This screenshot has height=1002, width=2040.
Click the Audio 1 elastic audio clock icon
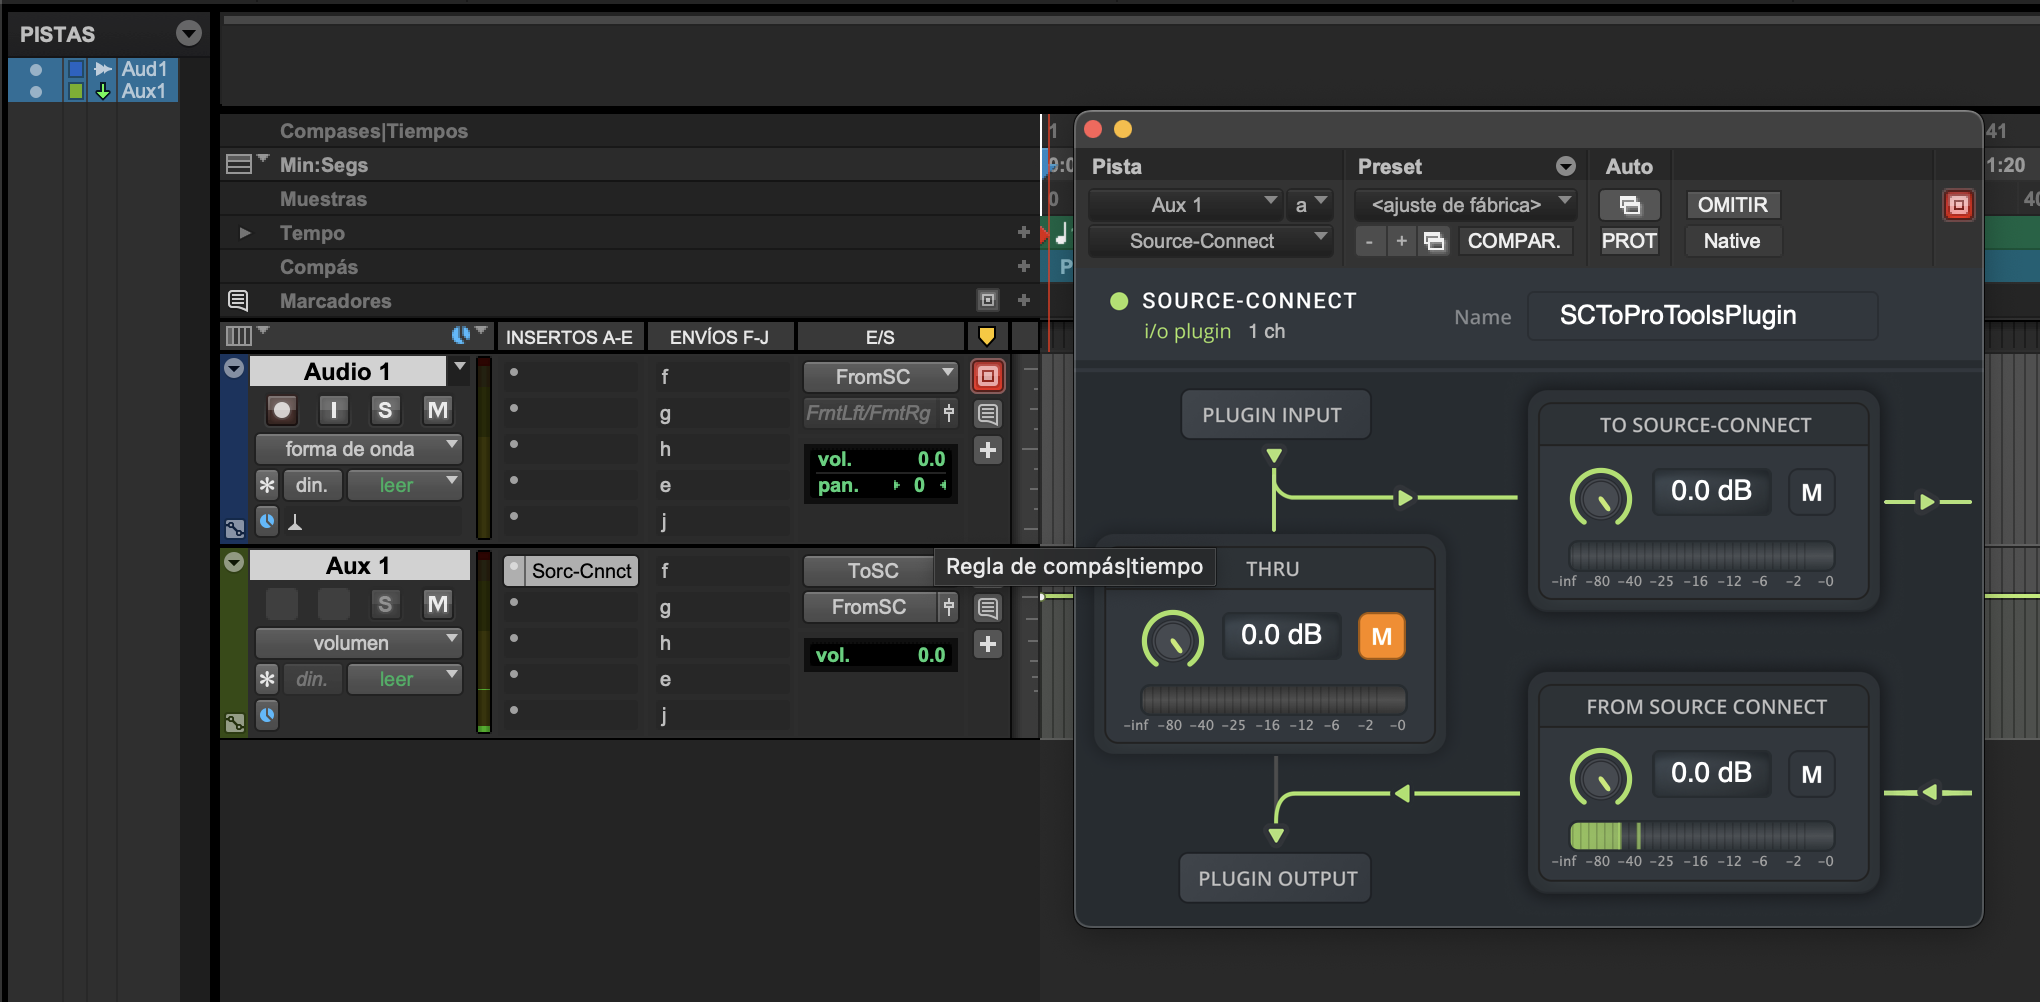(267, 521)
